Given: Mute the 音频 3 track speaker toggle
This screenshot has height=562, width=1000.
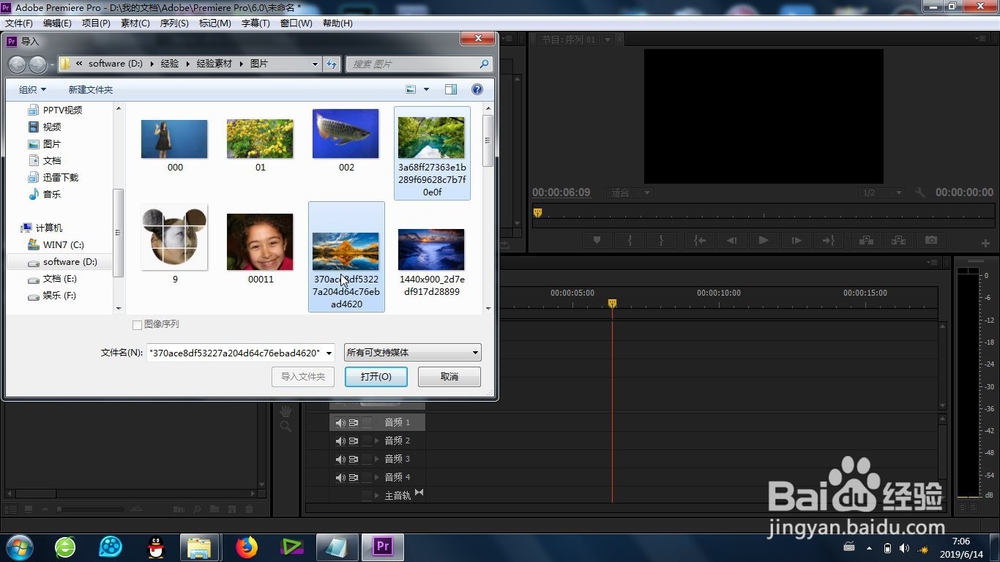Looking at the screenshot, I should [341, 459].
